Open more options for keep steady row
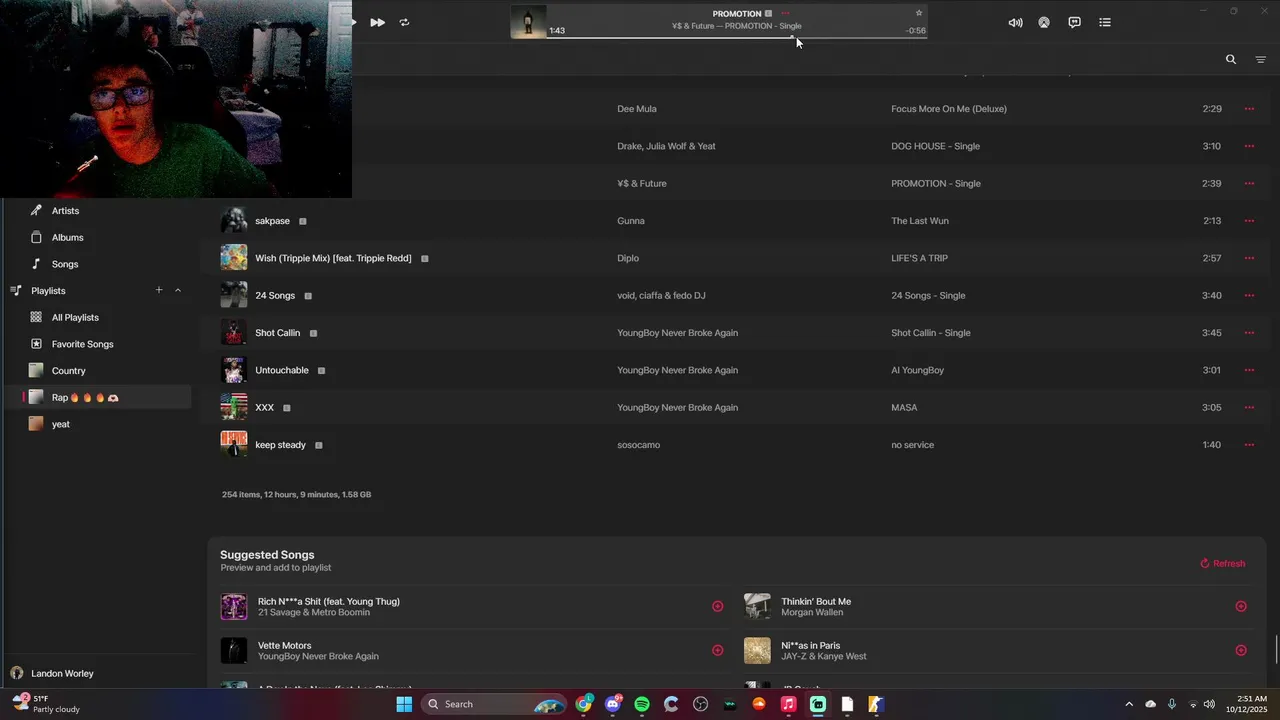This screenshot has height=720, width=1280. coord(1249,445)
